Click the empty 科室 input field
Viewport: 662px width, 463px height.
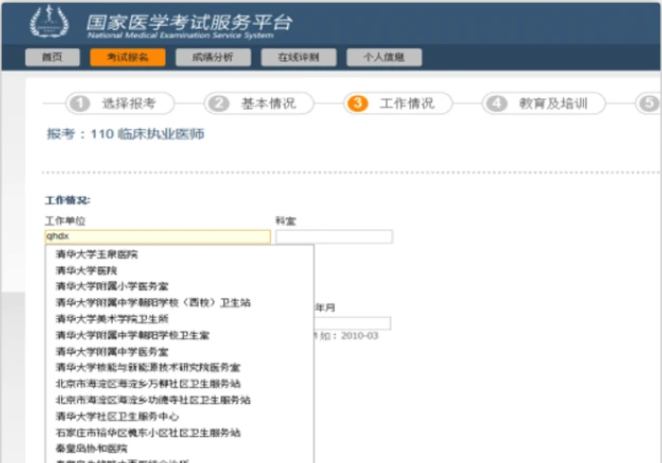coord(334,236)
